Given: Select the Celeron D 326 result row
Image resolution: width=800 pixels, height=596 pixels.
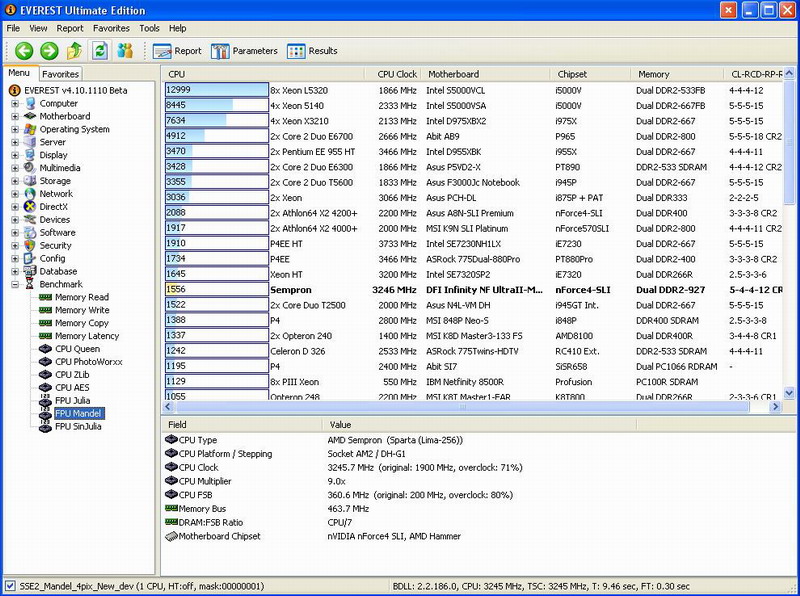Looking at the screenshot, I should tap(473, 351).
